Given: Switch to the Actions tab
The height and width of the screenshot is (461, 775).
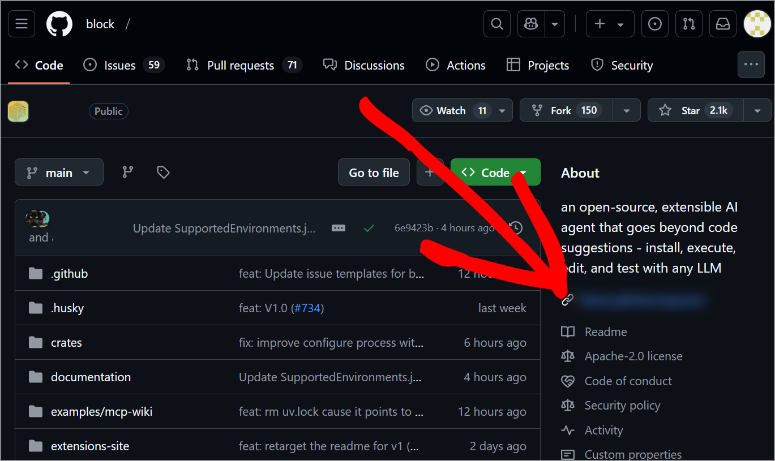Looking at the screenshot, I should click(x=456, y=65).
